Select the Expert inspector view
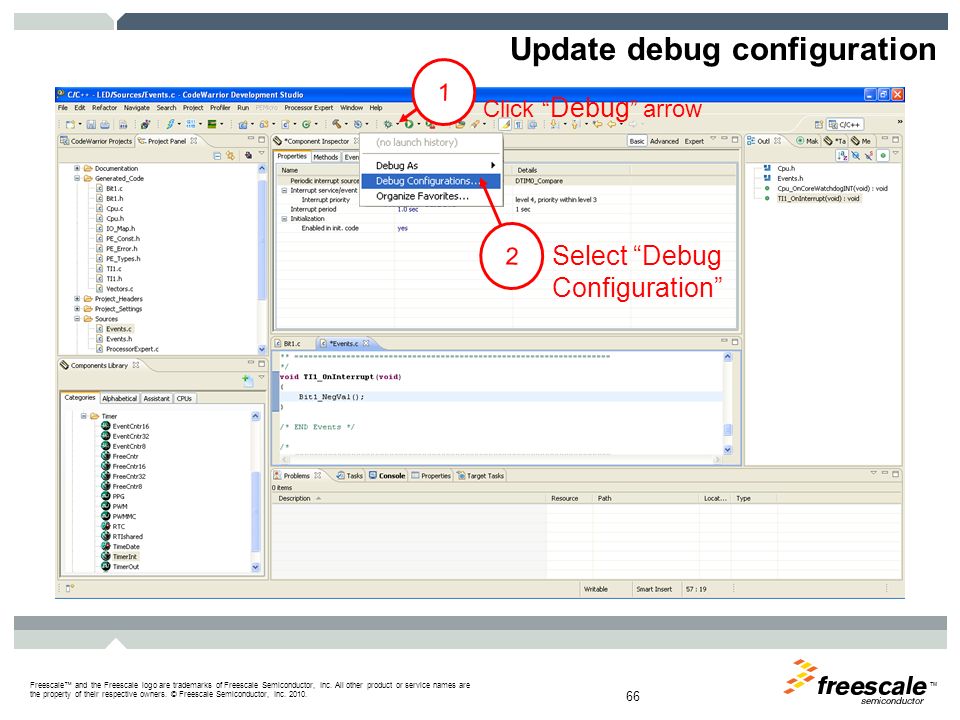This screenshot has width=960, height=720. click(694, 141)
